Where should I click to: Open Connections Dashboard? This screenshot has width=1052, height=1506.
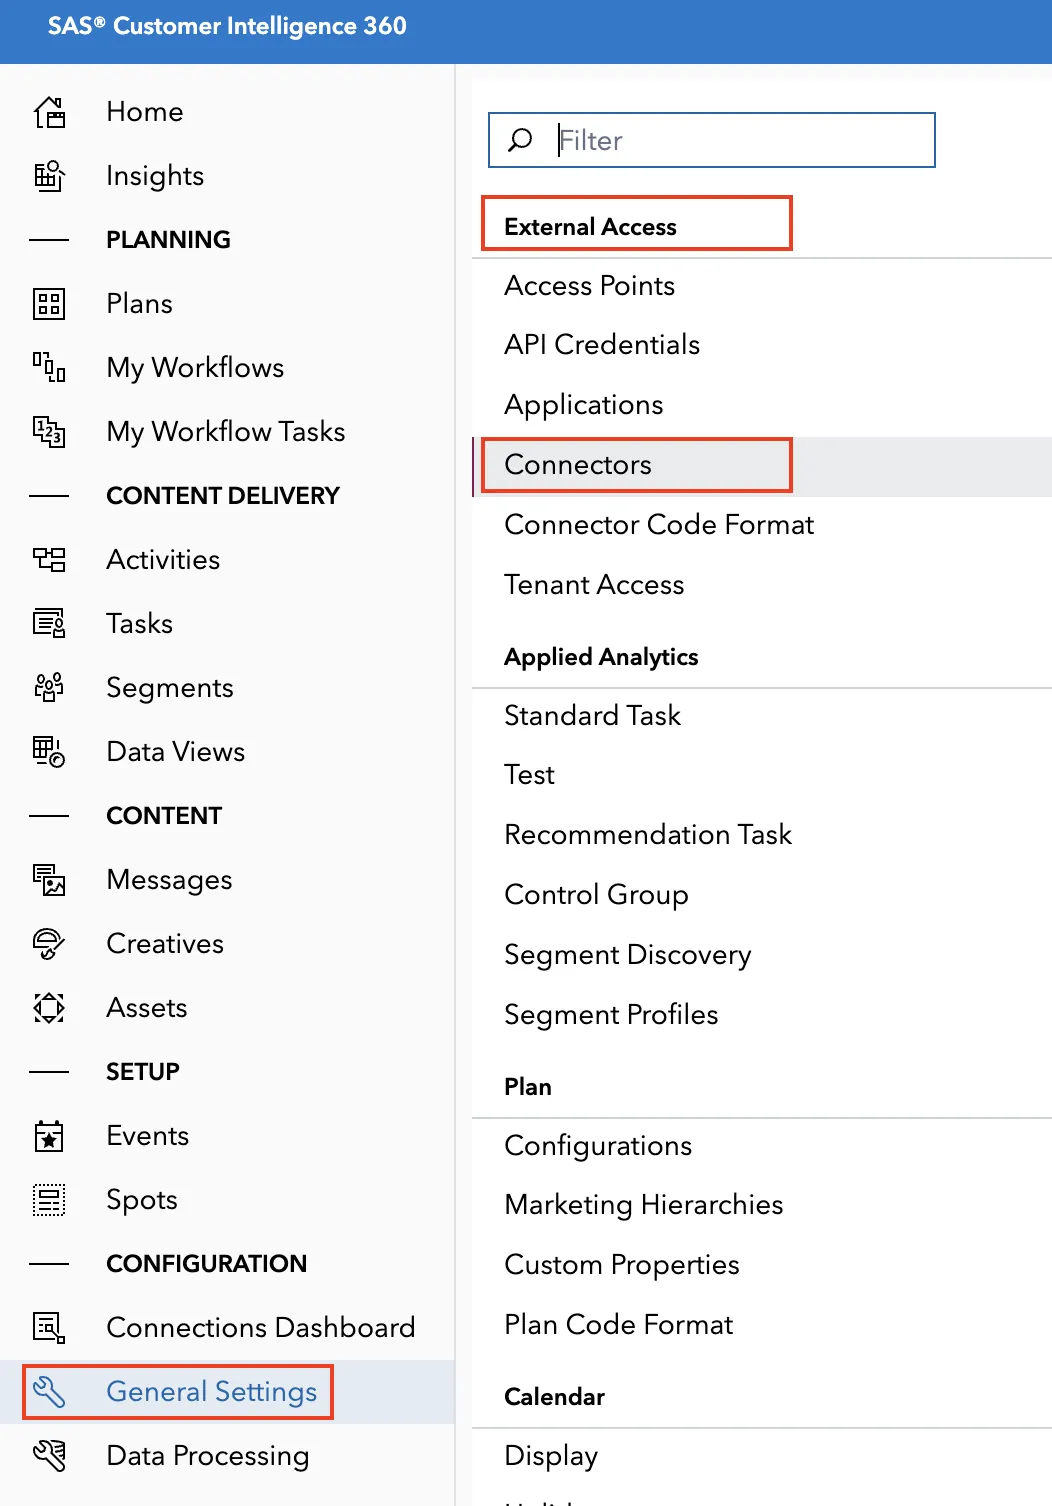point(261,1328)
